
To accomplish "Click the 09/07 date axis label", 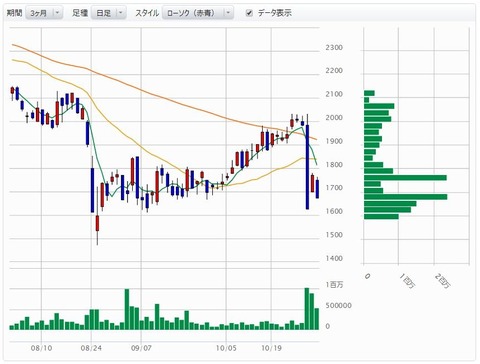I will [x=141, y=348].
